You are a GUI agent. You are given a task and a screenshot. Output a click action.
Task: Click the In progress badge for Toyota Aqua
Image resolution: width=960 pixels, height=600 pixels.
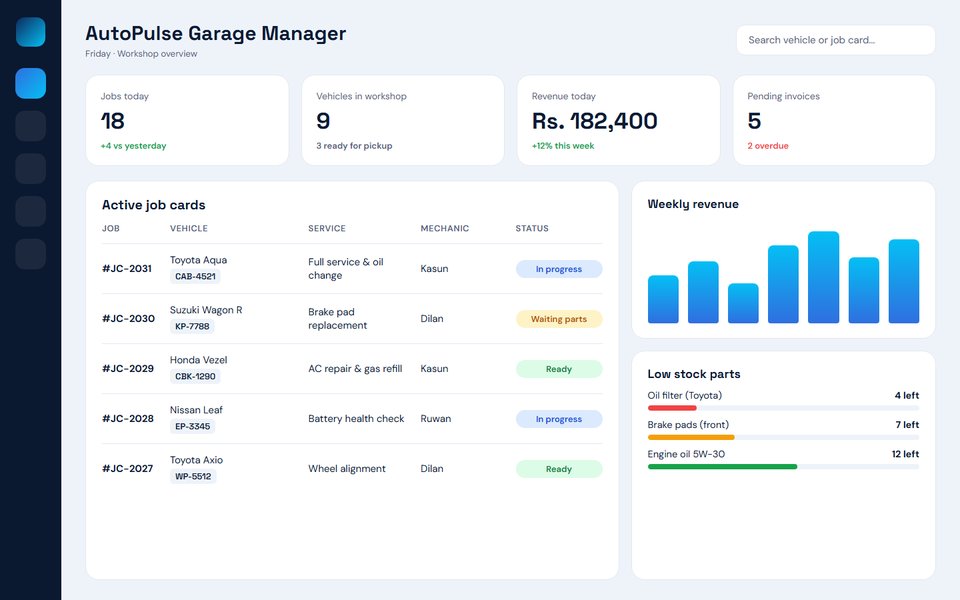pos(559,269)
